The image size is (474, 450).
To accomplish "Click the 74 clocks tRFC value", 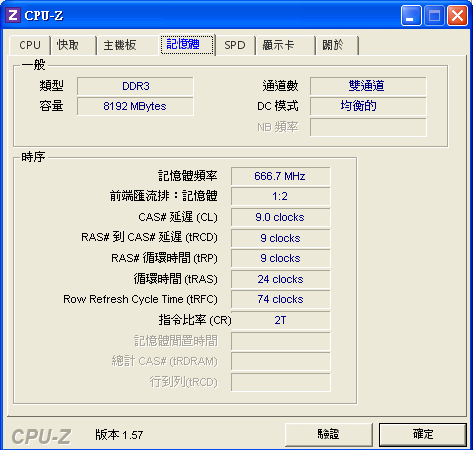I will [x=281, y=299].
